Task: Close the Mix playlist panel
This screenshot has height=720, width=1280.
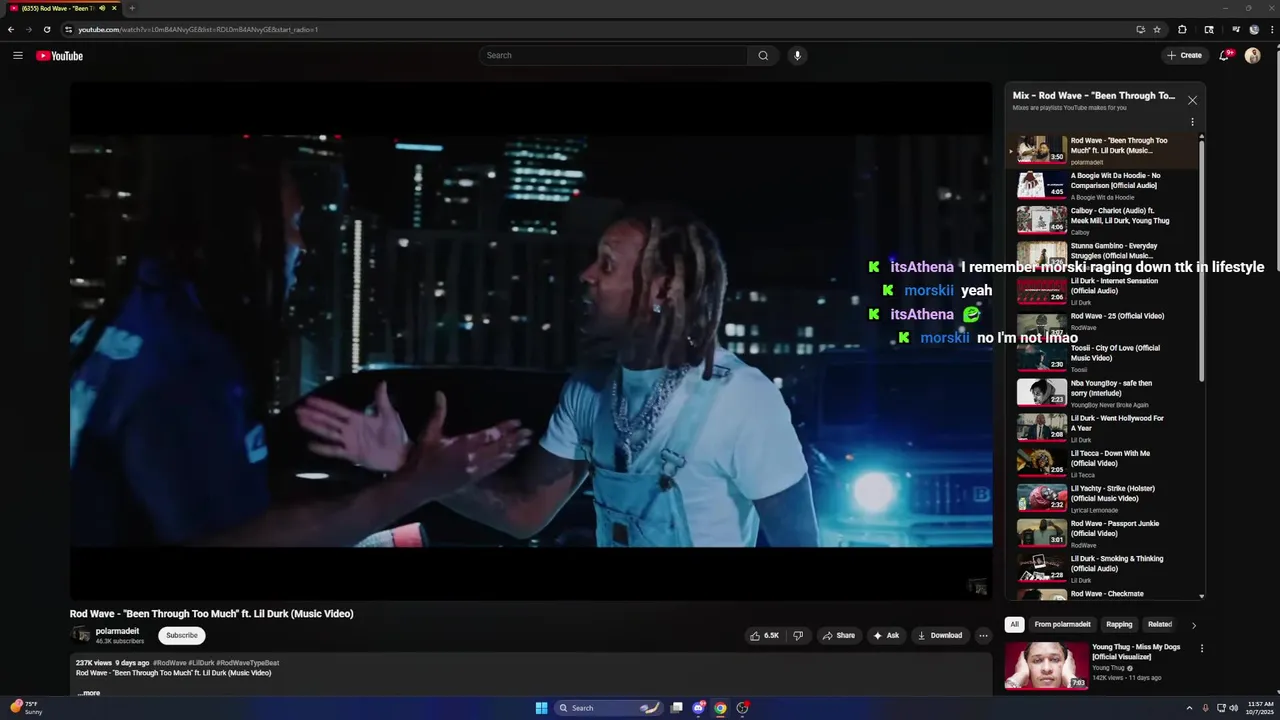Action: 1192,100
